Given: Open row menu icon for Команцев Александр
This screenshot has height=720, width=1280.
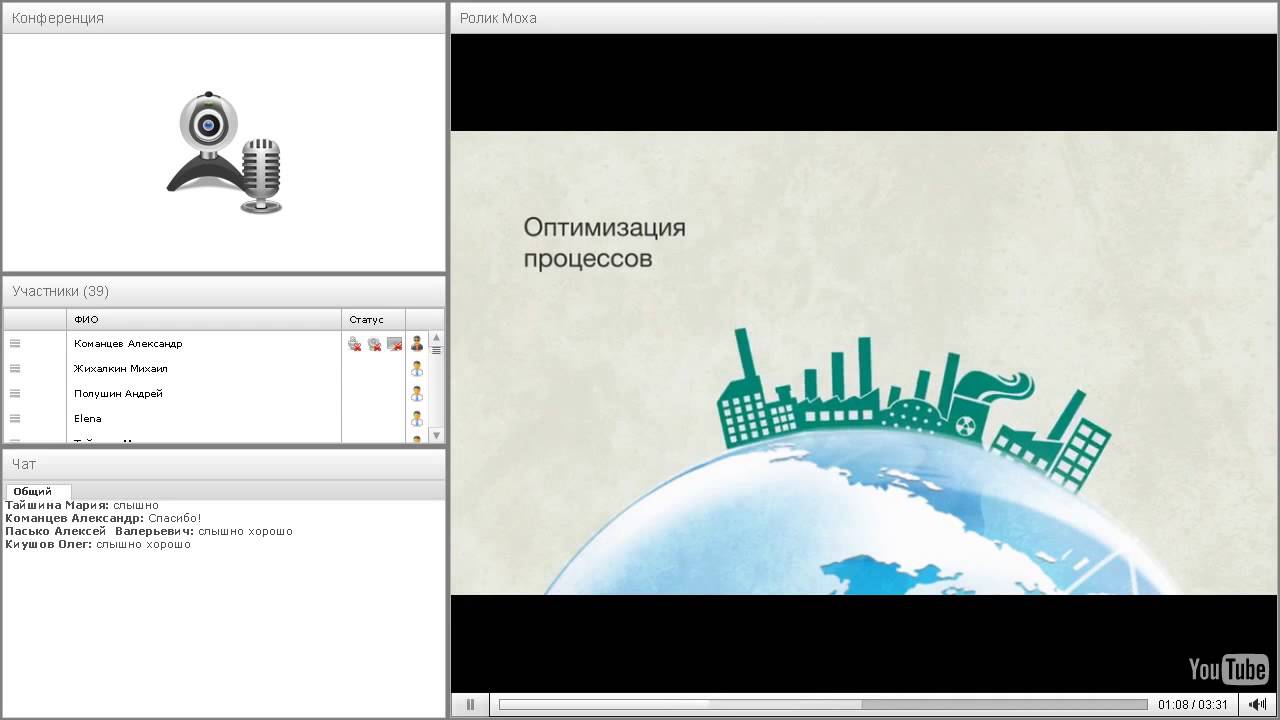Looking at the screenshot, I should pyautogui.click(x=15, y=343).
